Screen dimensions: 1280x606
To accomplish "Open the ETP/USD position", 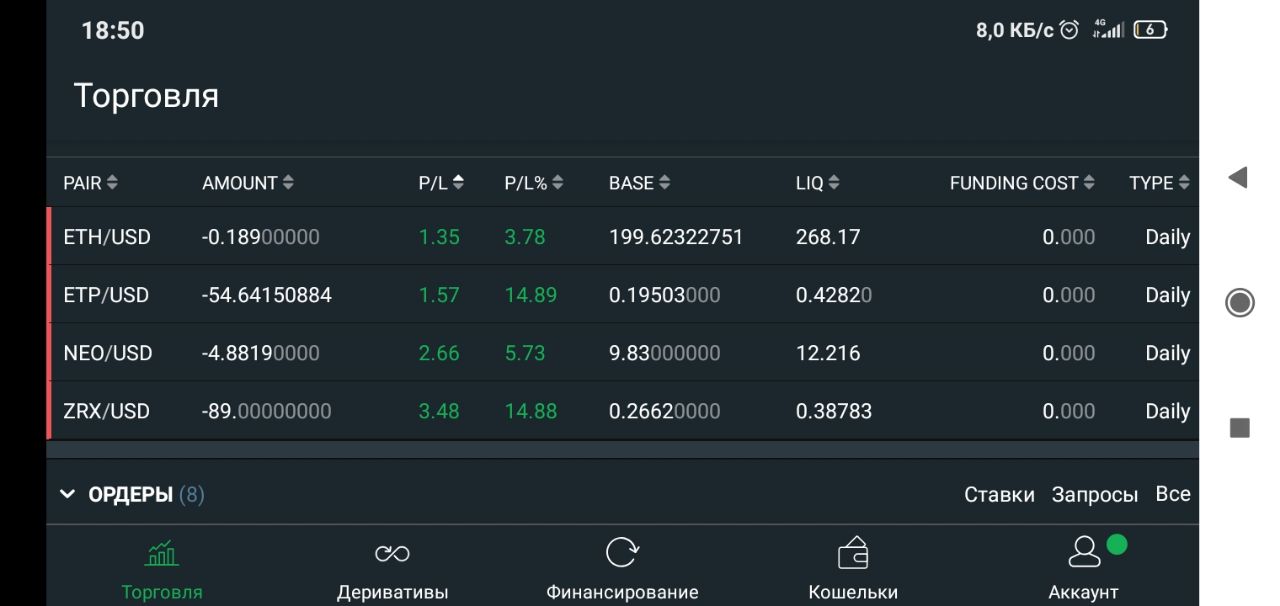I will (x=623, y=295).
